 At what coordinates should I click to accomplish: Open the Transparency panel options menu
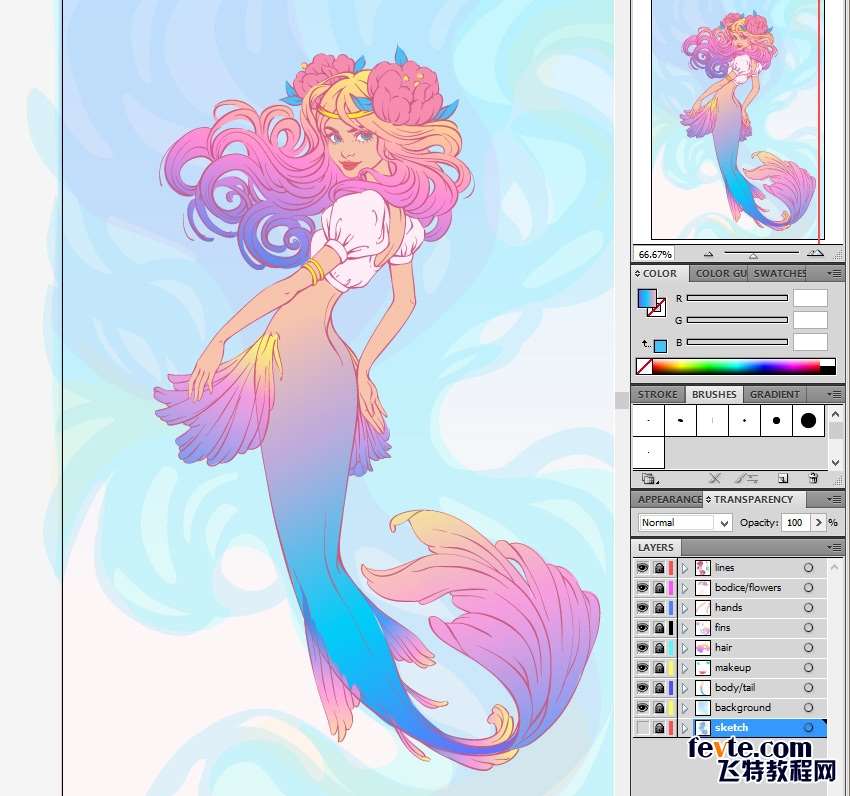[835, 499]
